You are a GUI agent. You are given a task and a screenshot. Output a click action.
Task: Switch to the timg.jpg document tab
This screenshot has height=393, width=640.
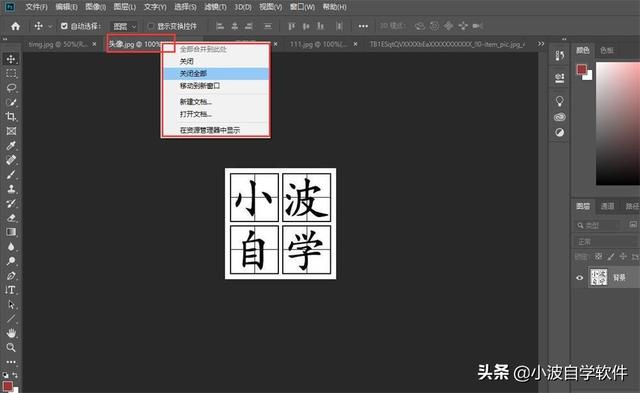pos(58,44)
